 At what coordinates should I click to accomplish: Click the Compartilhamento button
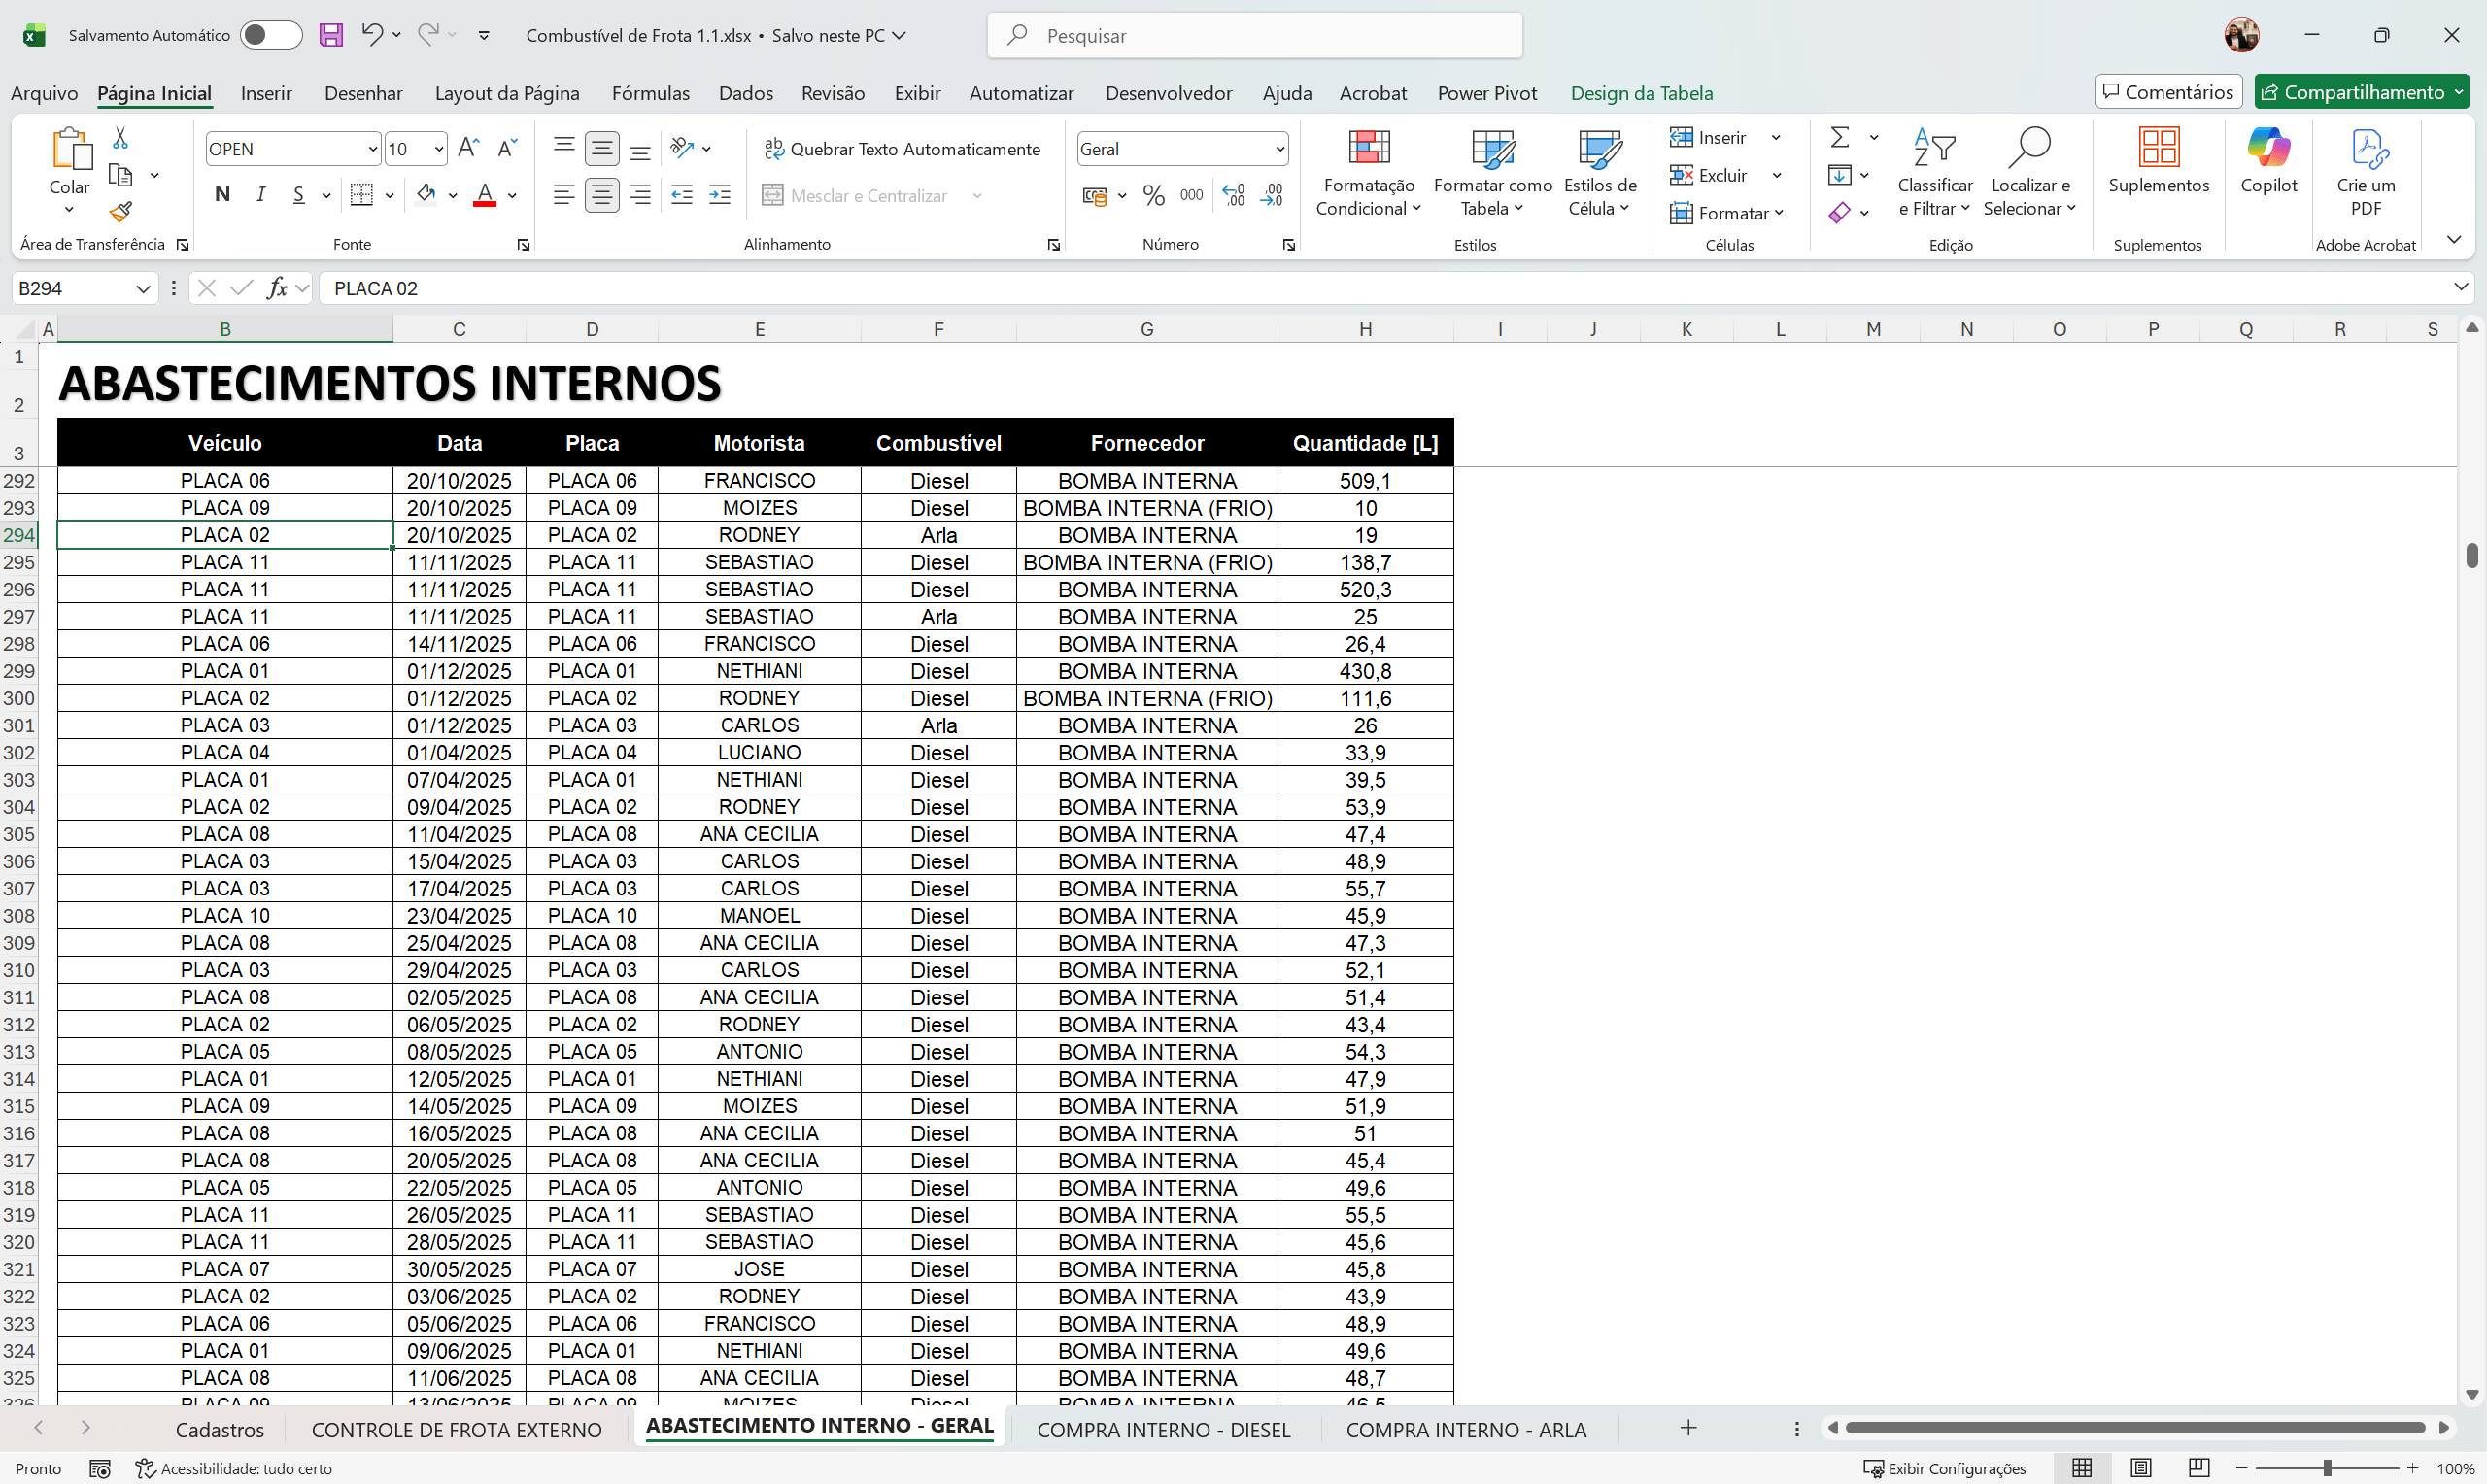pyautogui.click(x=2360, y=91)
